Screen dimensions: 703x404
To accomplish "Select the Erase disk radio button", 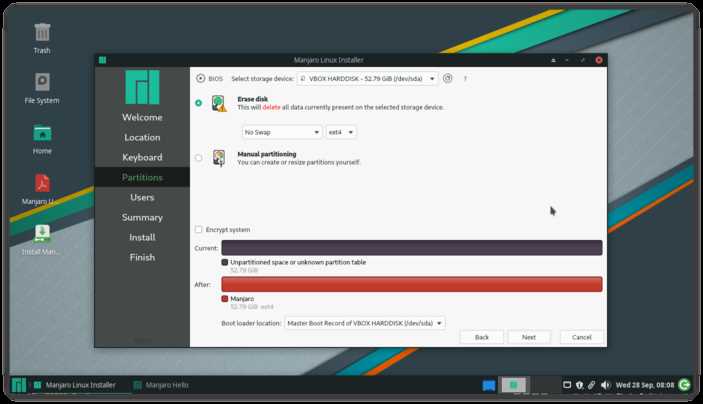I will 199,103.
